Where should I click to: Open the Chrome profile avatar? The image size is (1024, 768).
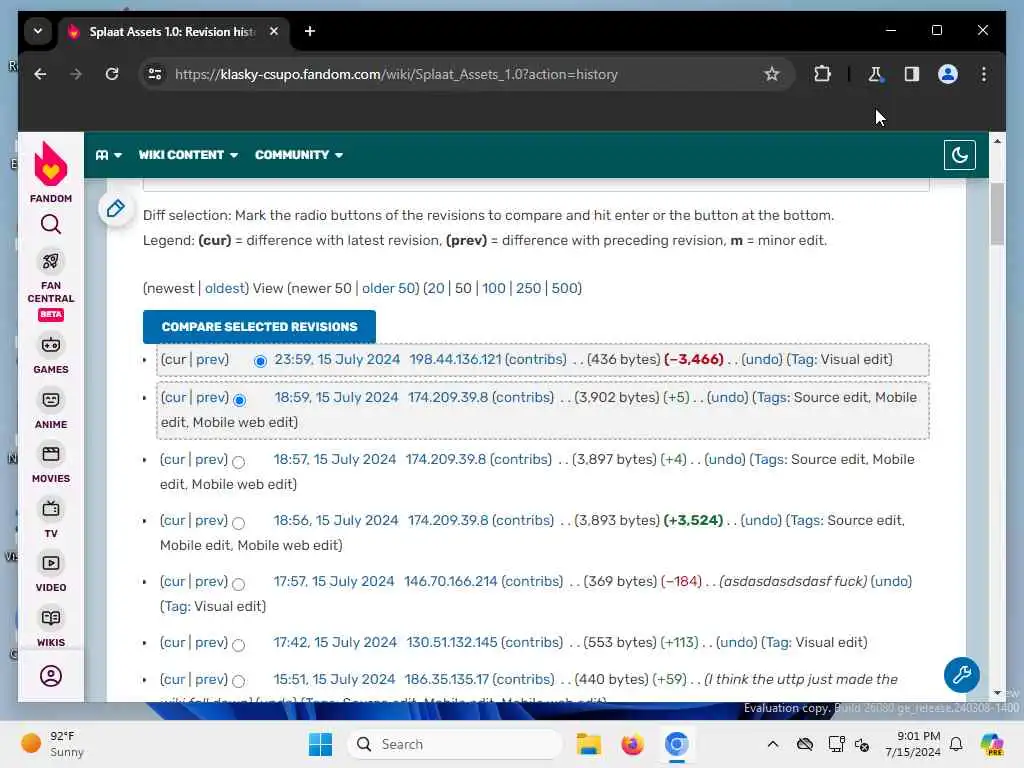click(948, 74)
